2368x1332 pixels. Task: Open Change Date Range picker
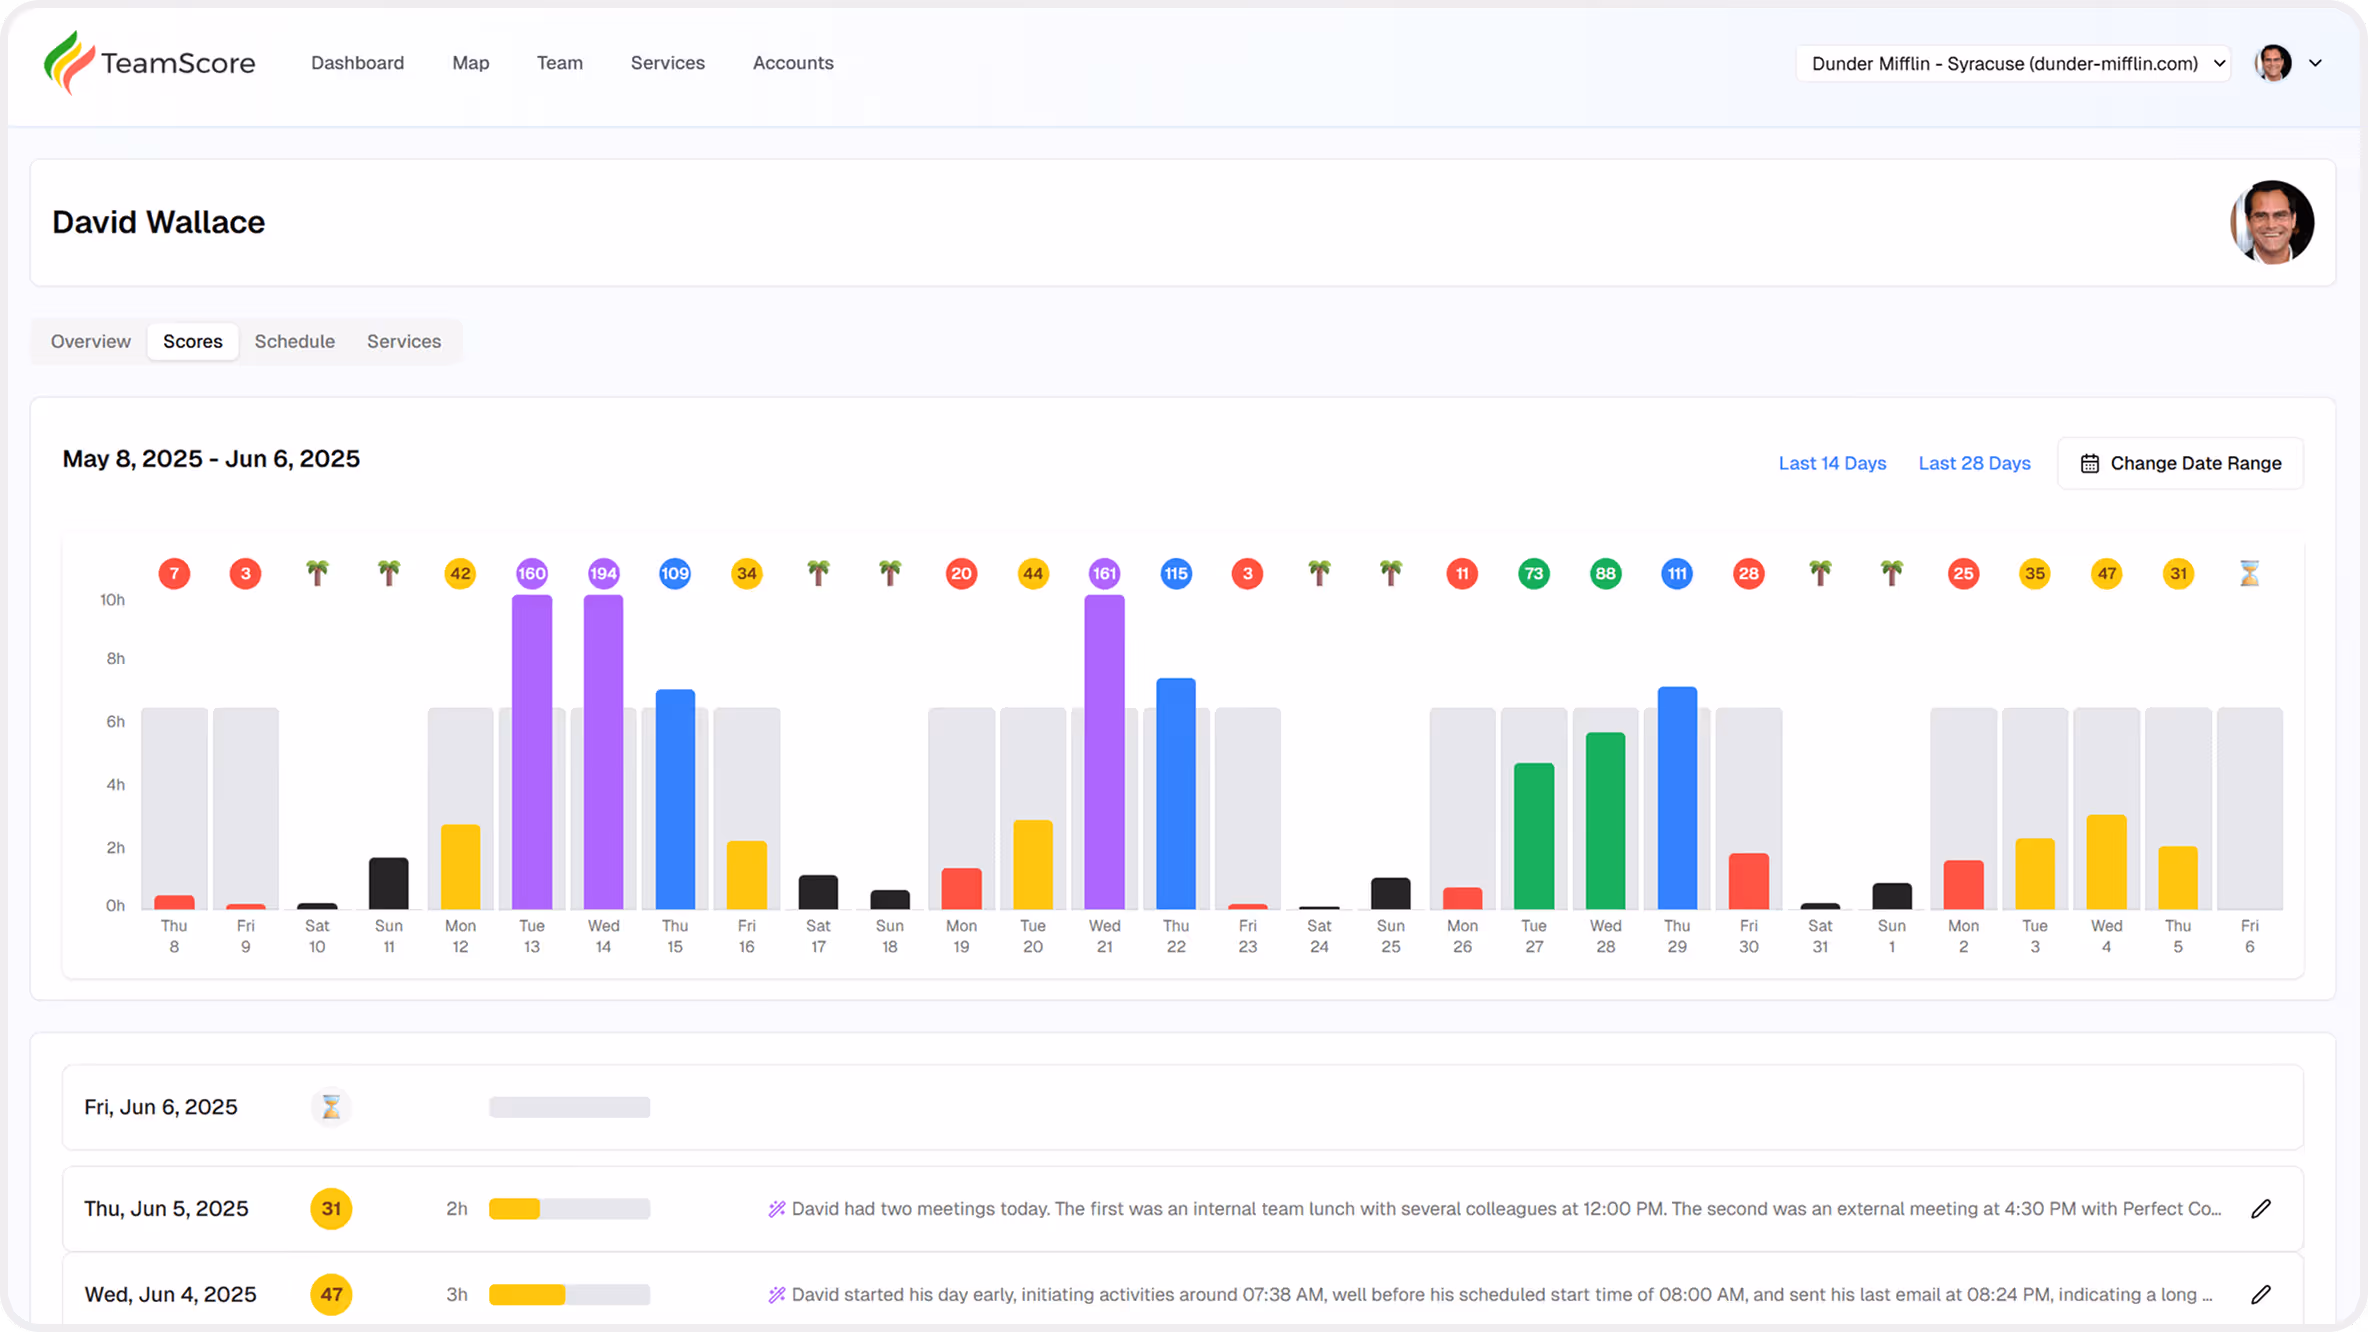point(2180,463)
